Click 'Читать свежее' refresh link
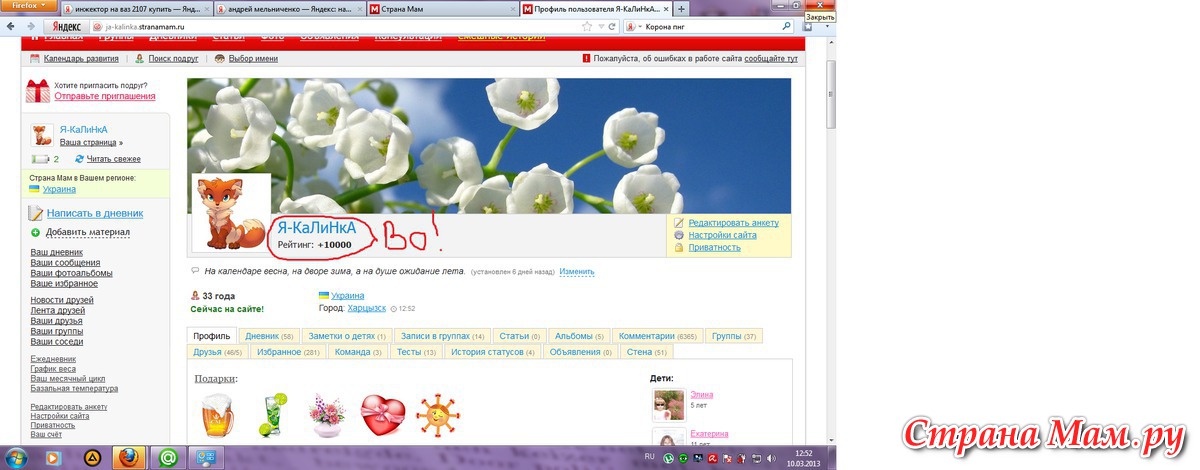 click(113, 159)
